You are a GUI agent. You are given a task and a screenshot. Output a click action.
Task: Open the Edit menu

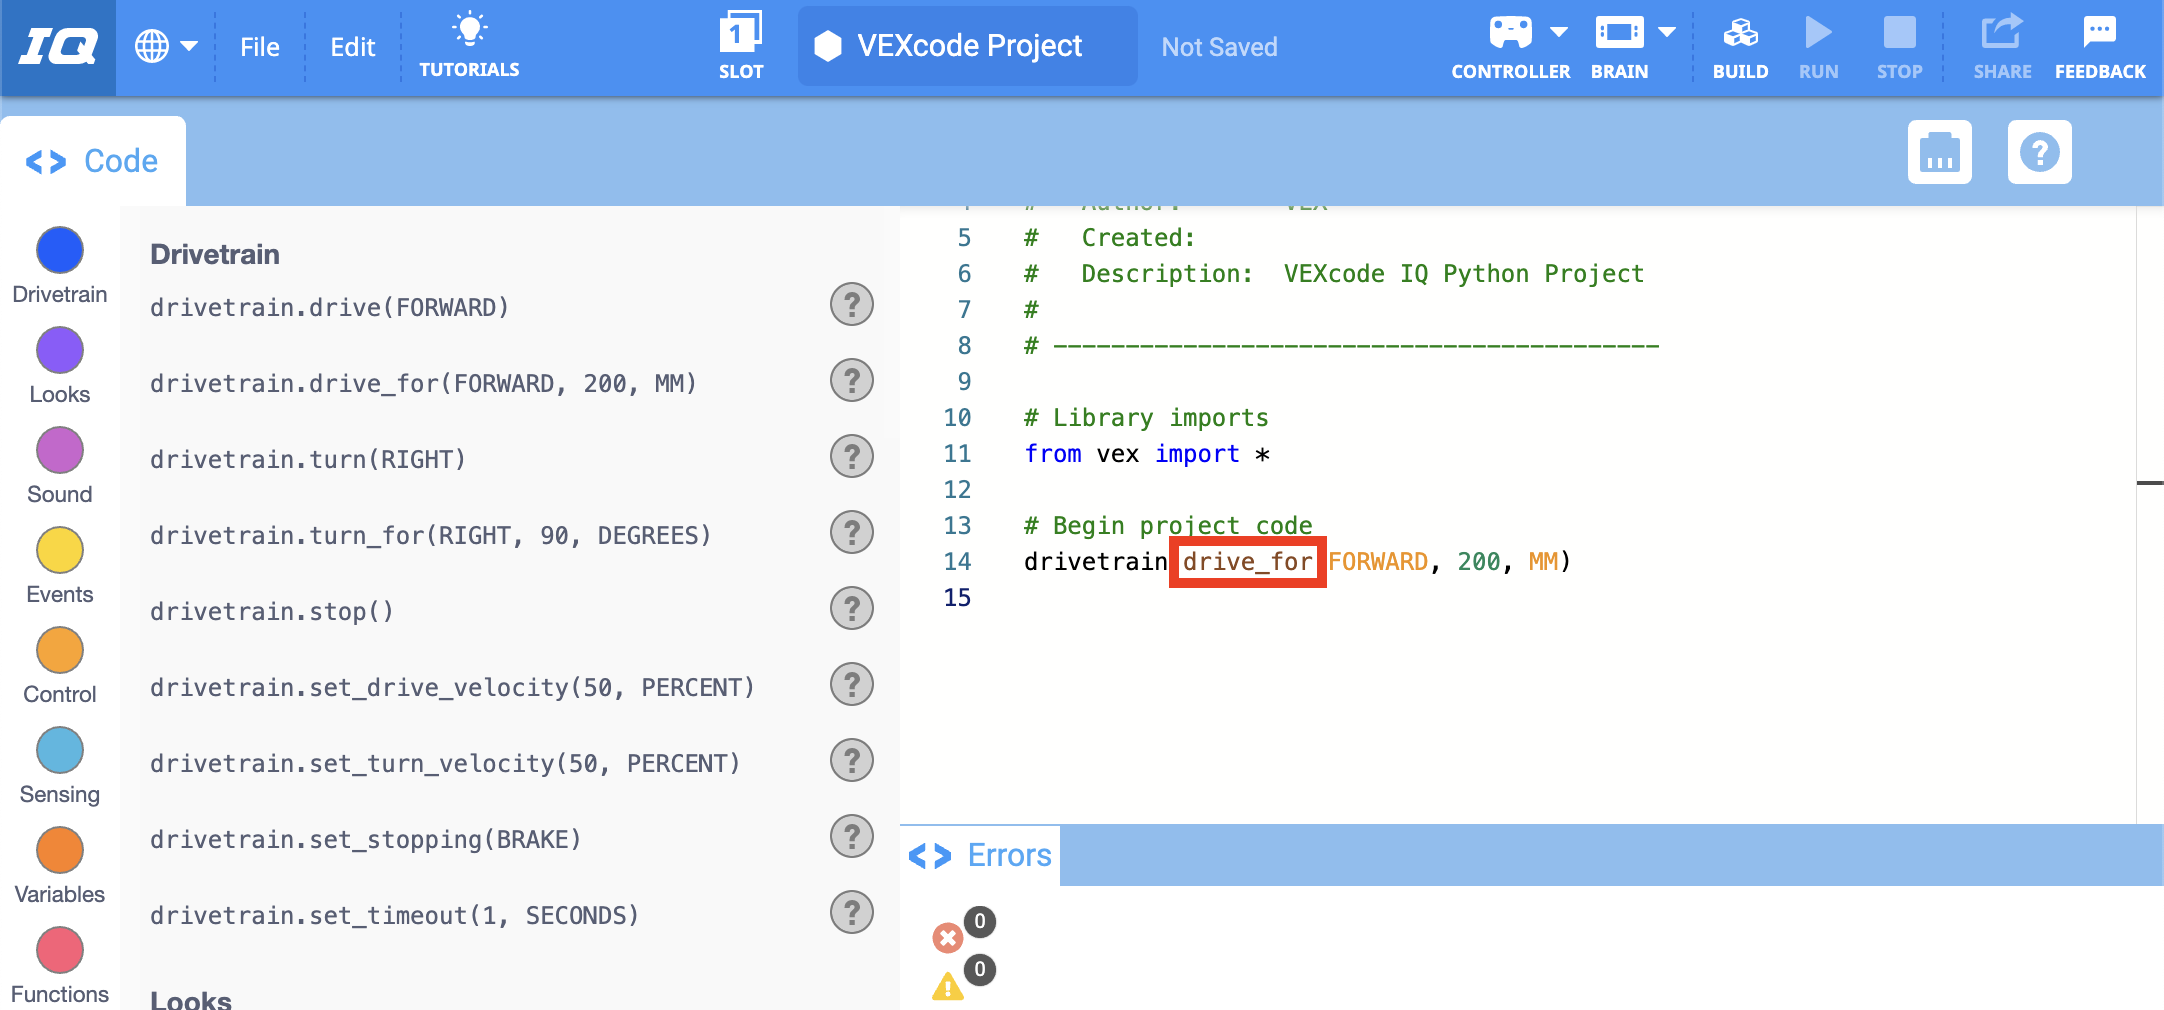click(351, 46)
